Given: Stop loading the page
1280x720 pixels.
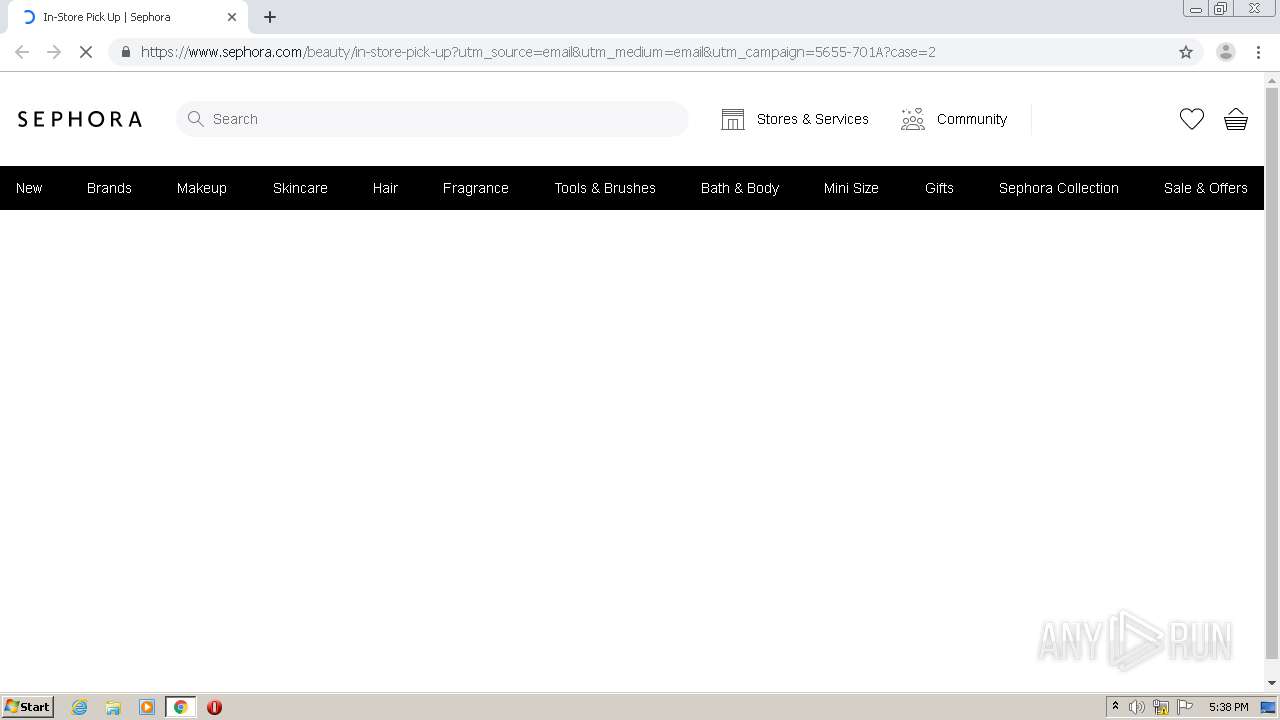Looking at the screenshot, I should click(86, 52).
